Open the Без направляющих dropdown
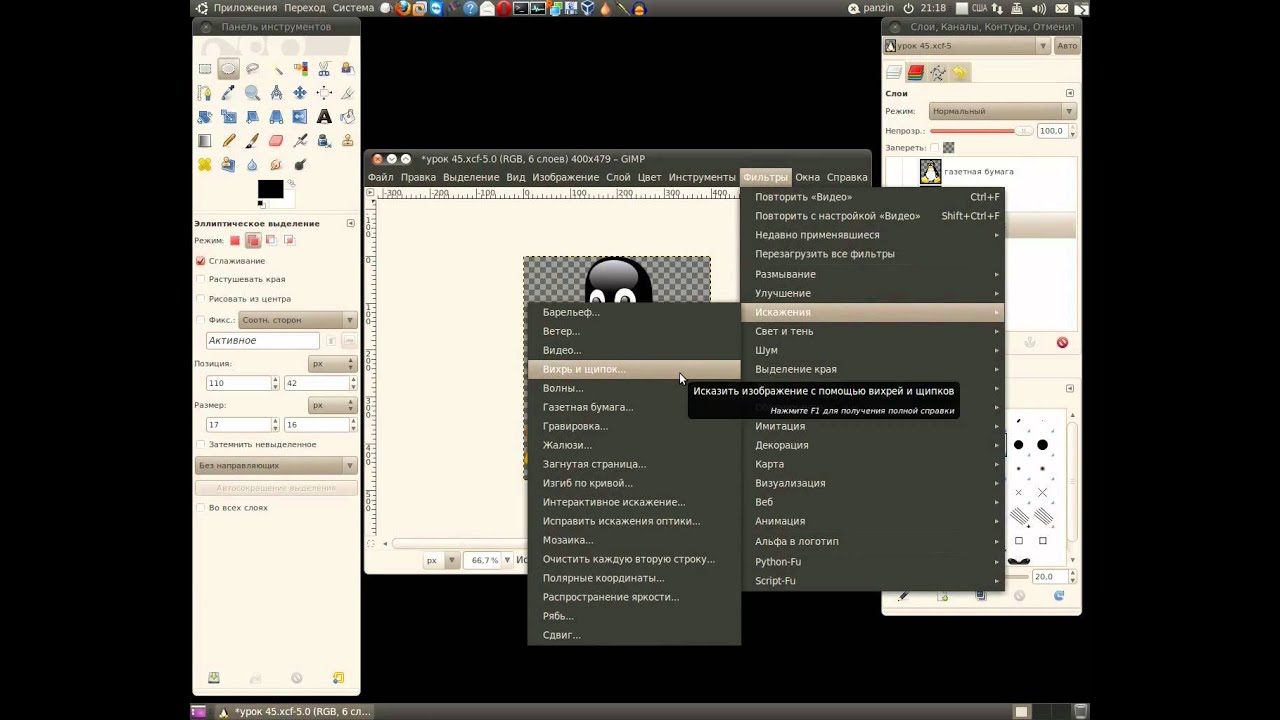 [x=276, y=466]
